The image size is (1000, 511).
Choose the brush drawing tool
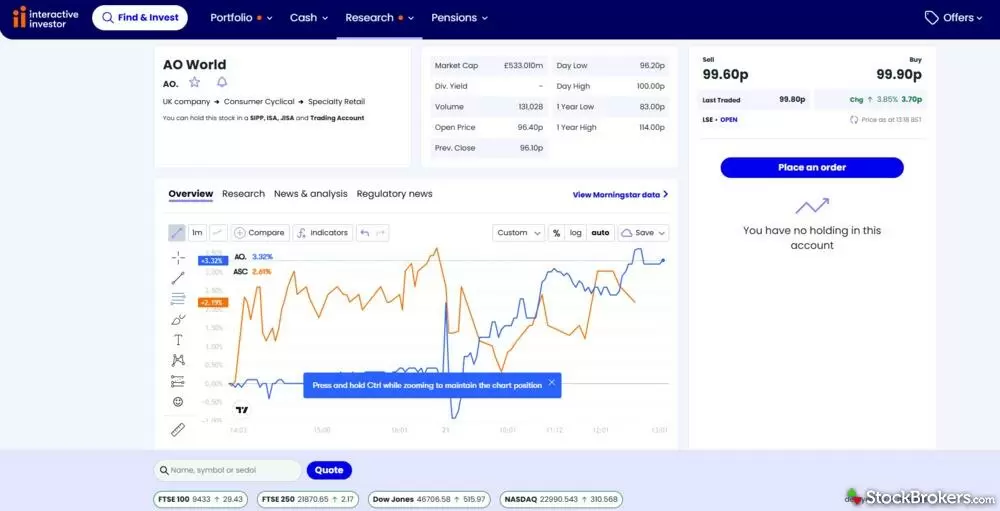tap(178, 320)
